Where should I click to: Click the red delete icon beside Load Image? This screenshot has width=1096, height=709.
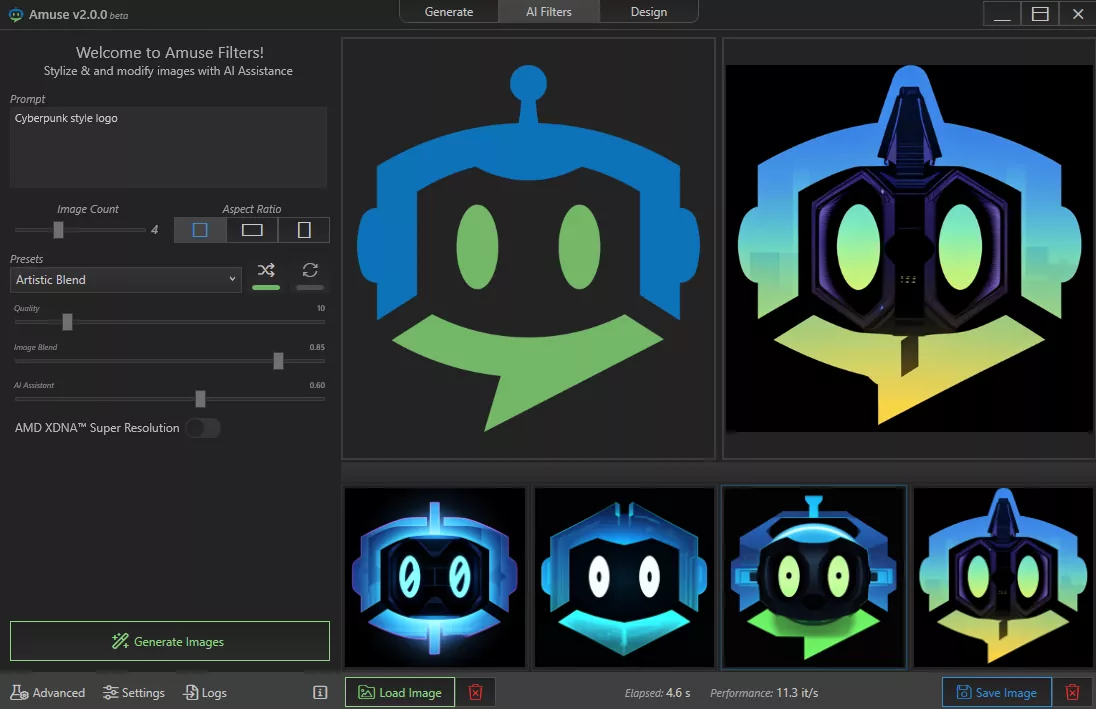click(x=476, y=692)
